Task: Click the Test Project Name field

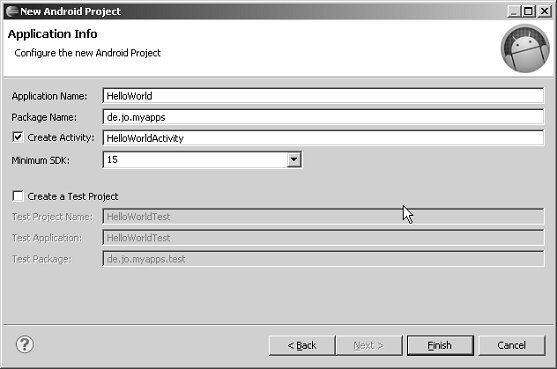Action: coord(323,216)
